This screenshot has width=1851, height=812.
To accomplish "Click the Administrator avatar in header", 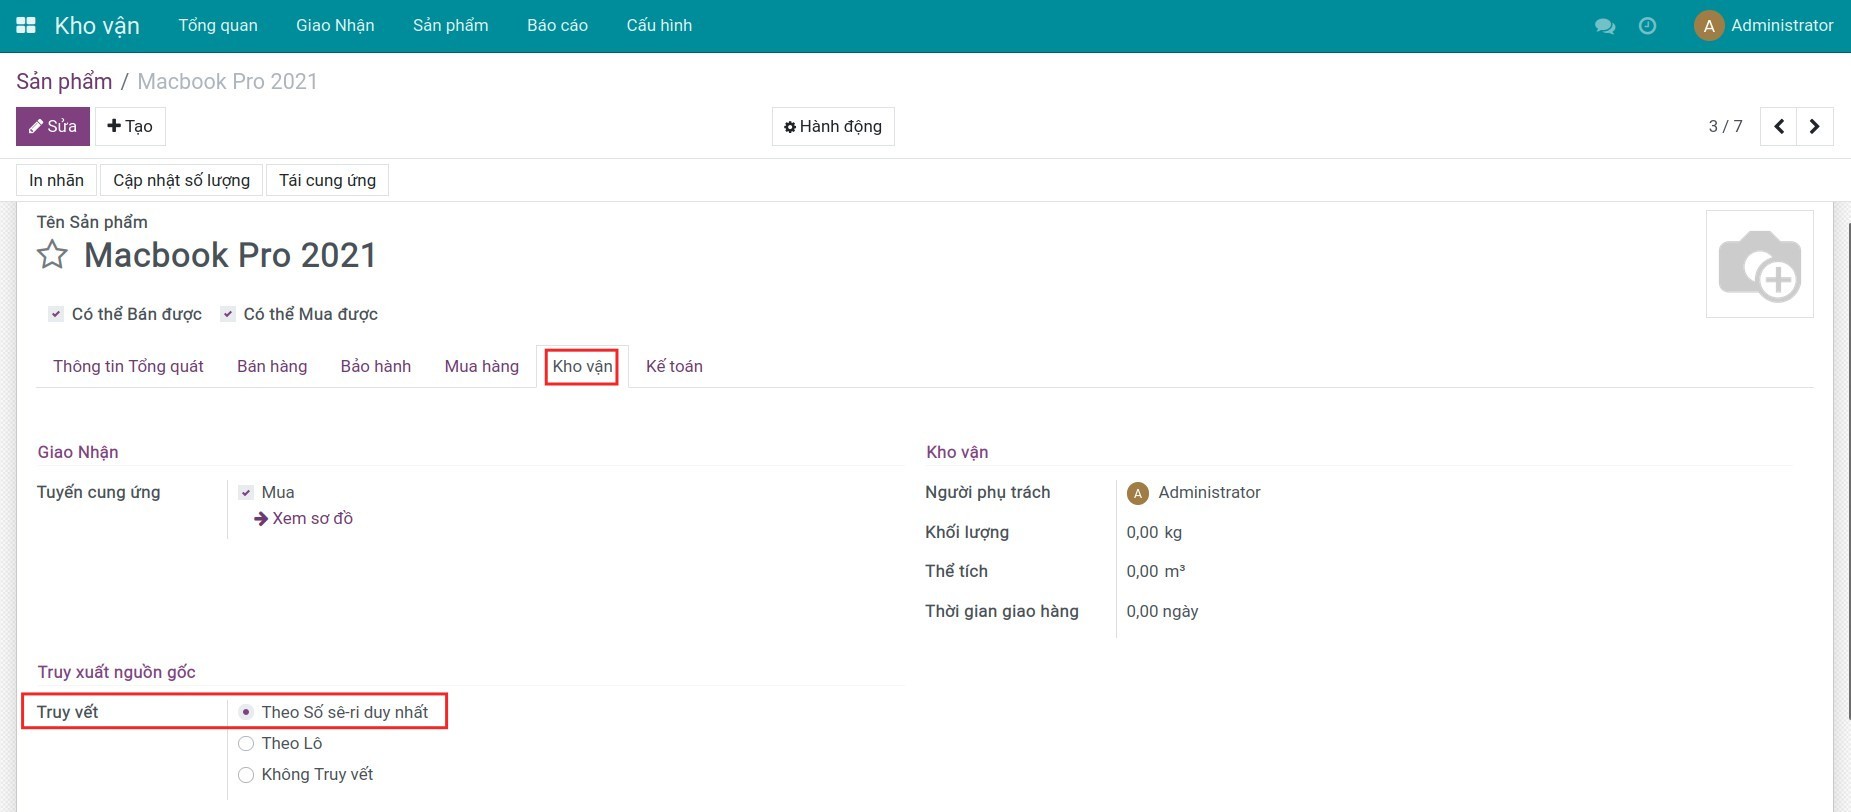I will tap(1708, 26).
